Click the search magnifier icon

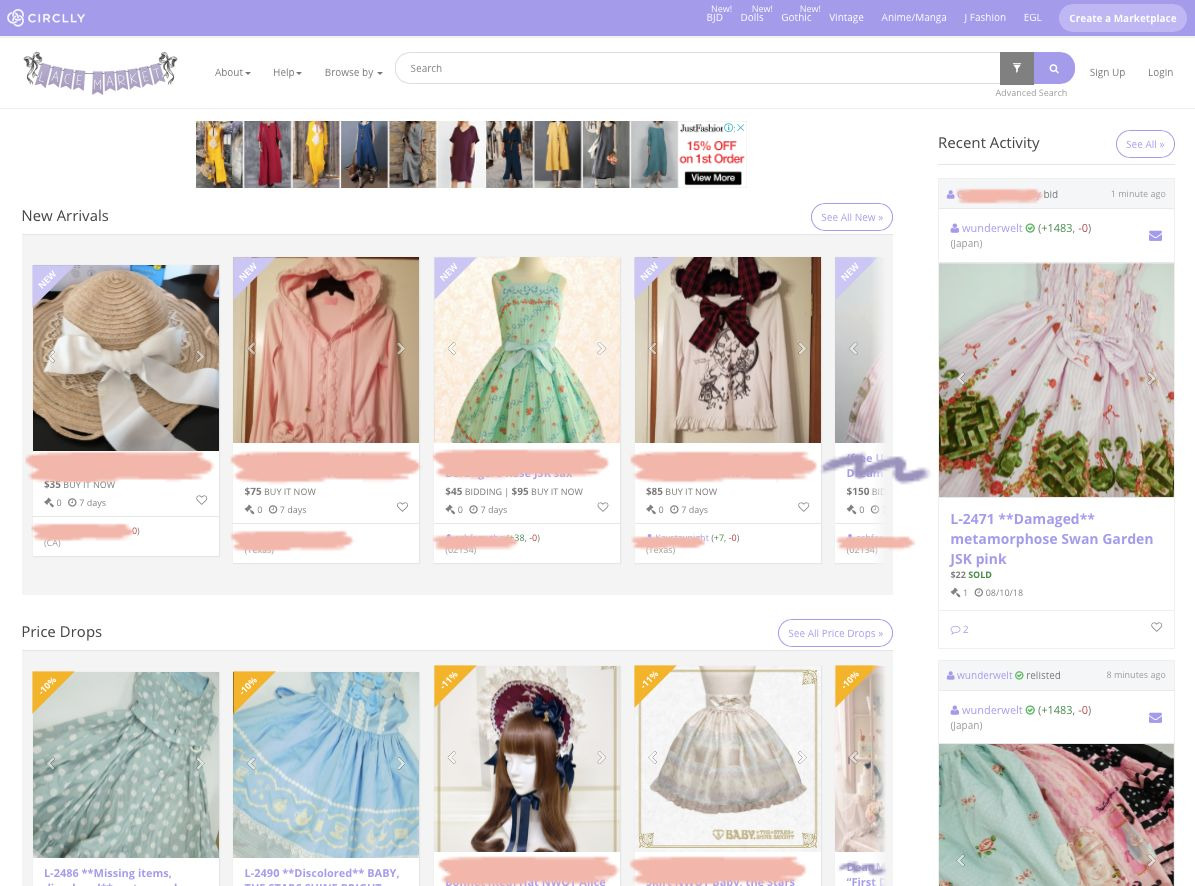click(x=1053, y=67)
